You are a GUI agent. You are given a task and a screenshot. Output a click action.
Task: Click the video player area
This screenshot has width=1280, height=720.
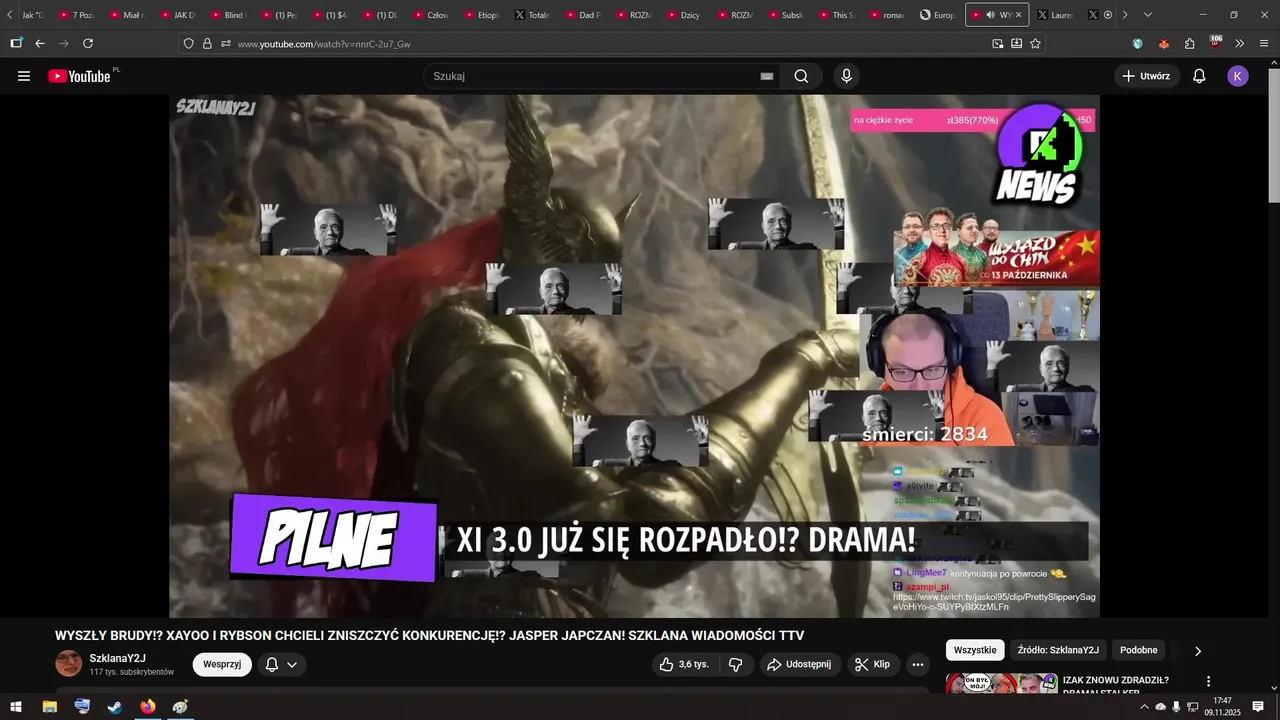pyautogui.click(x=634, y=356)
